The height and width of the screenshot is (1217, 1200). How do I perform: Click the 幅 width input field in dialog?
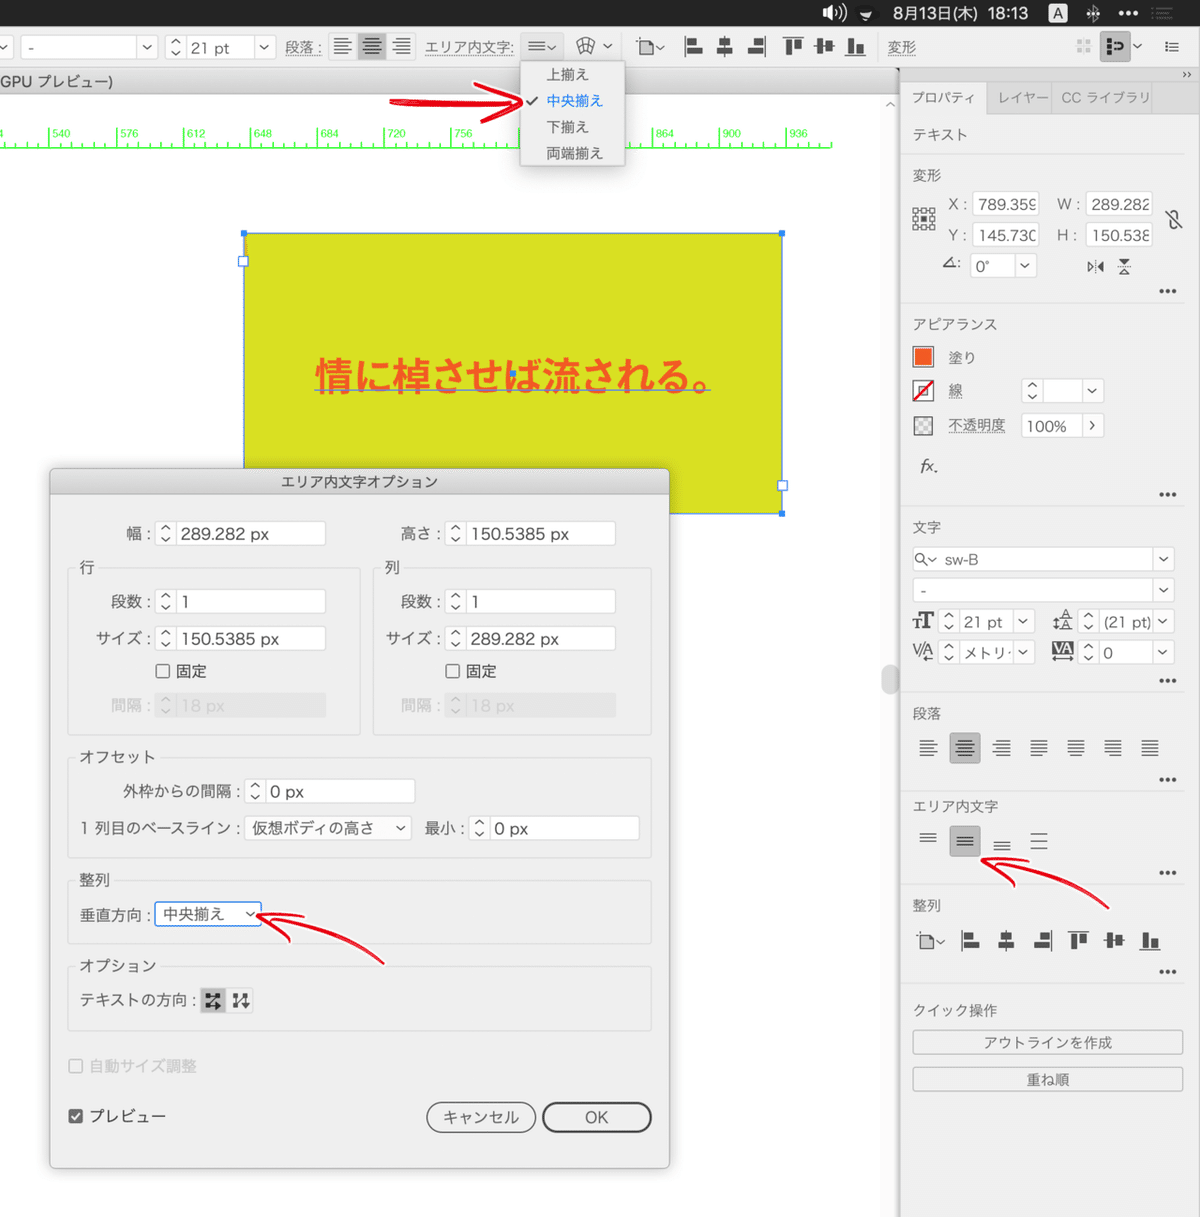(x=251, y=534)
